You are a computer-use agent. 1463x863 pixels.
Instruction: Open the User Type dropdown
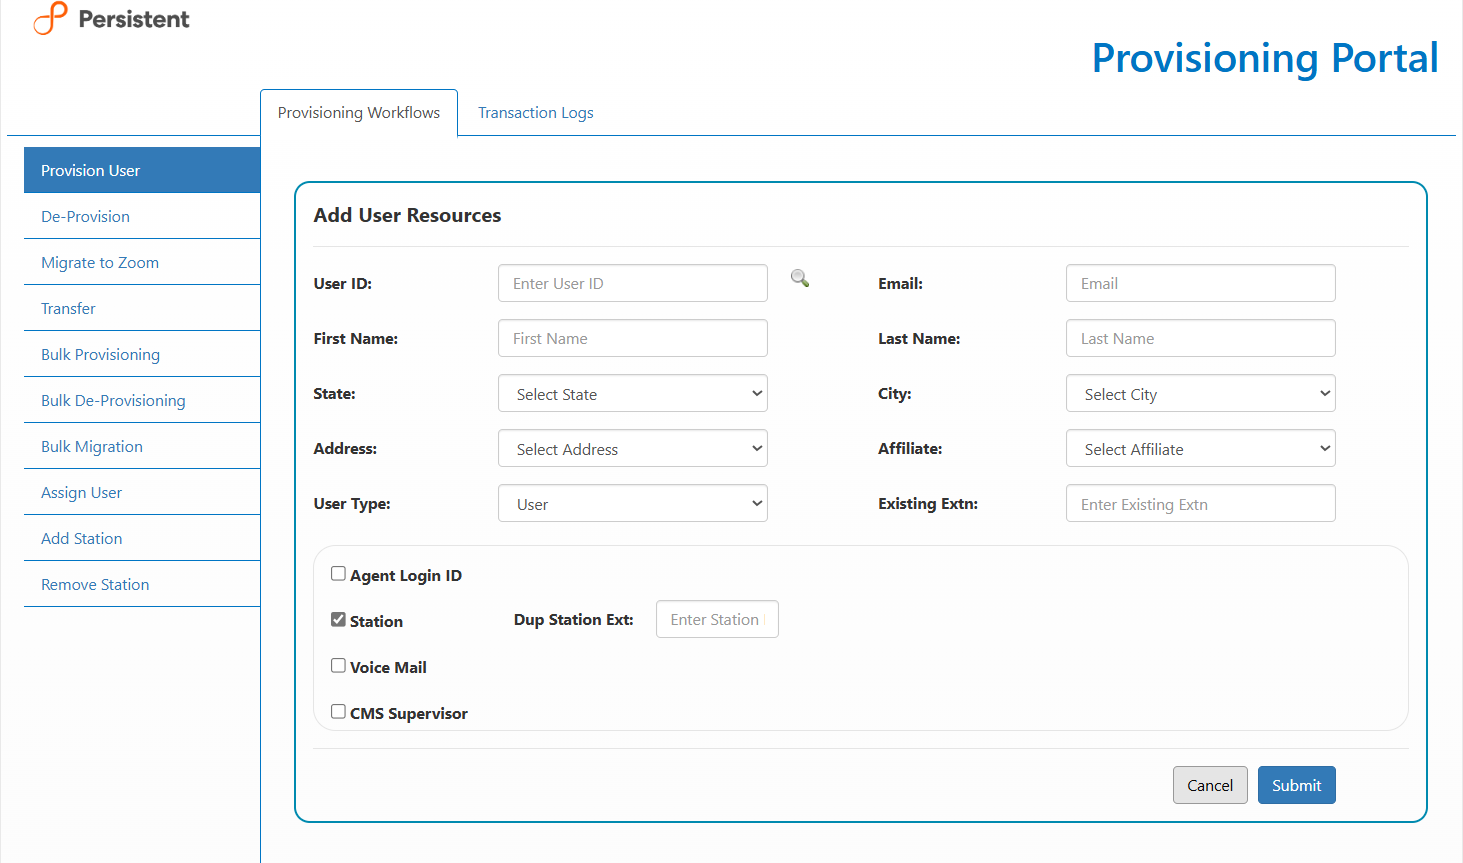(x=633, y=503)
